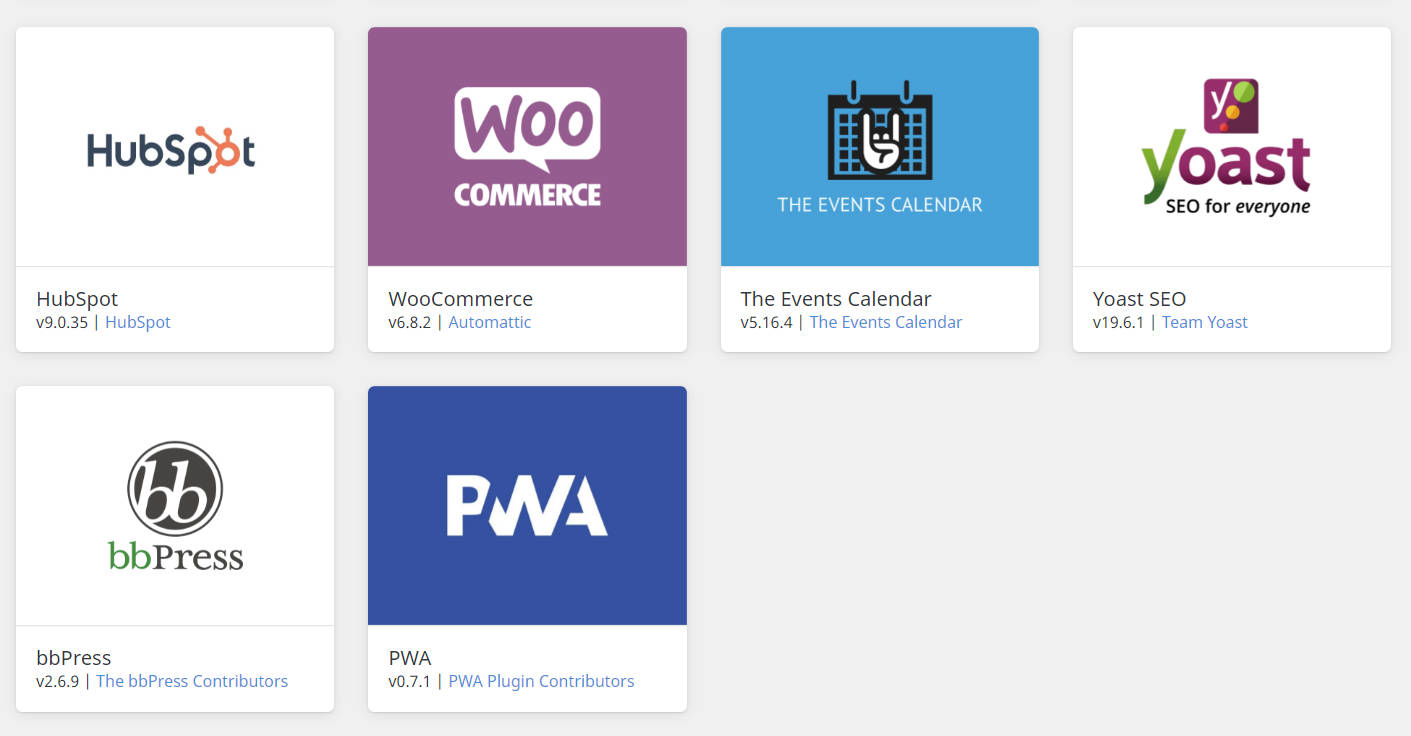Viewport: 1411px width, 736px height.
Task: Click the WooCommerce version v6.8.2 text
Action: click(x=410, y=322)
